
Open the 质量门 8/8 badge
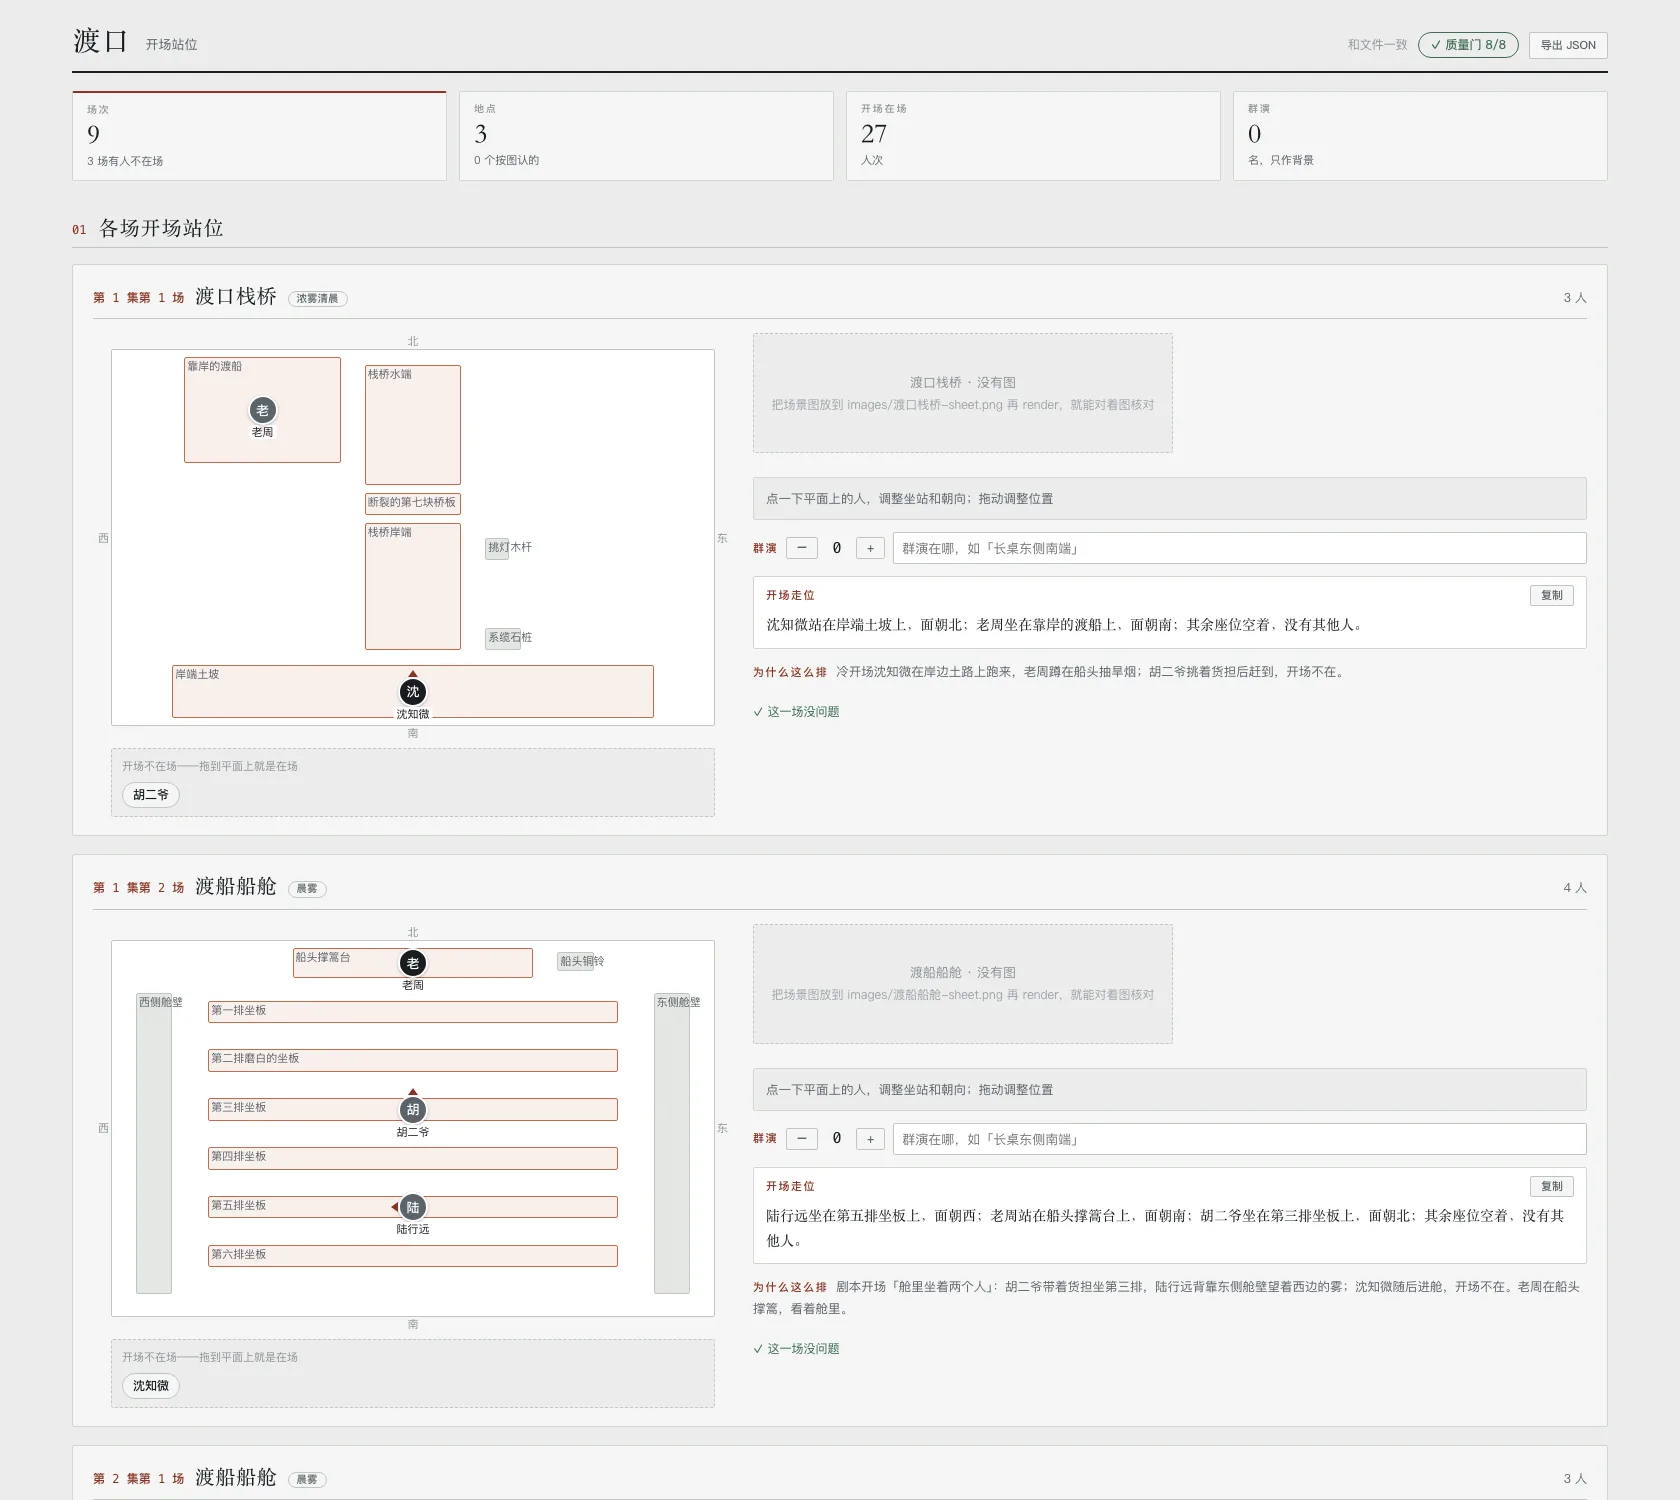[1468, 45]
